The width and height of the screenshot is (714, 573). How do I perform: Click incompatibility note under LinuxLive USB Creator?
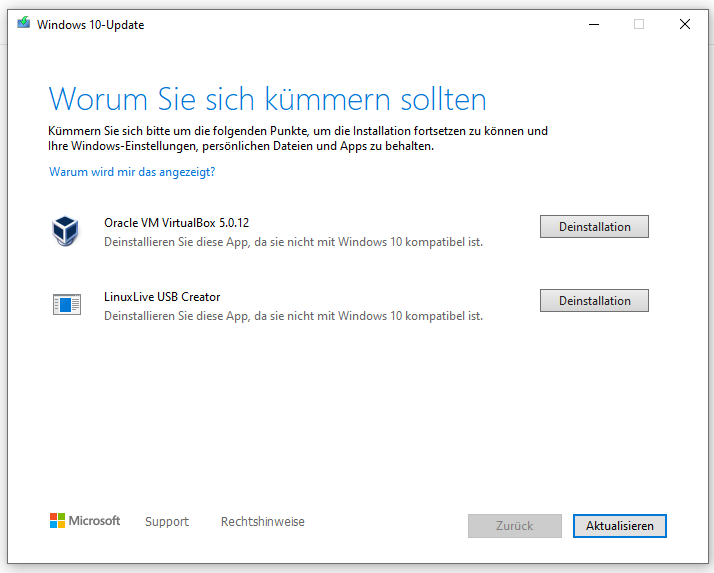(x=293, y=316)
